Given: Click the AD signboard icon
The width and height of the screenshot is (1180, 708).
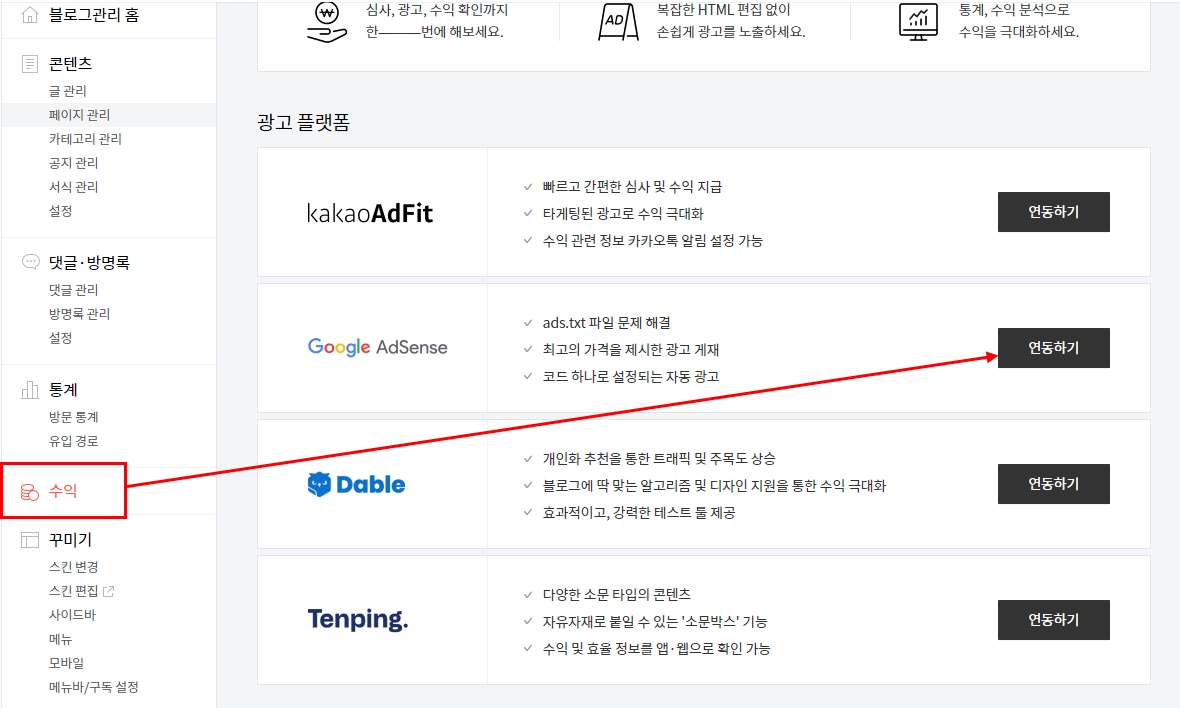Looking at the screenshot, I should click(618, 22).
